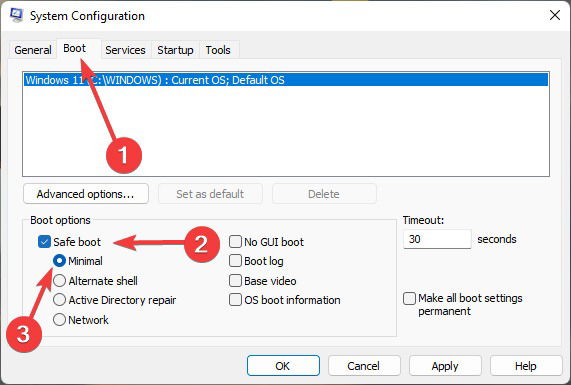Choose Alternate shell safe boot option
This screenshot has width=571, height=385.
tap(59, 281)
